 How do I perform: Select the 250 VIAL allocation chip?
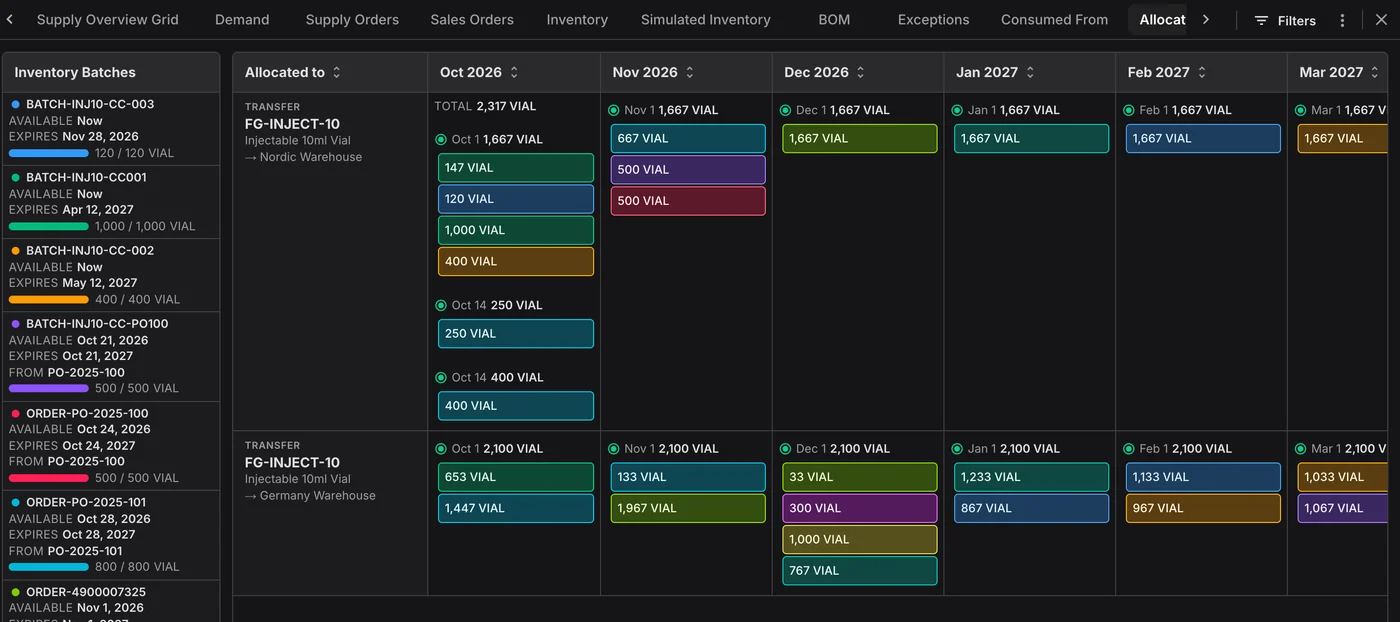pos(516,334)
